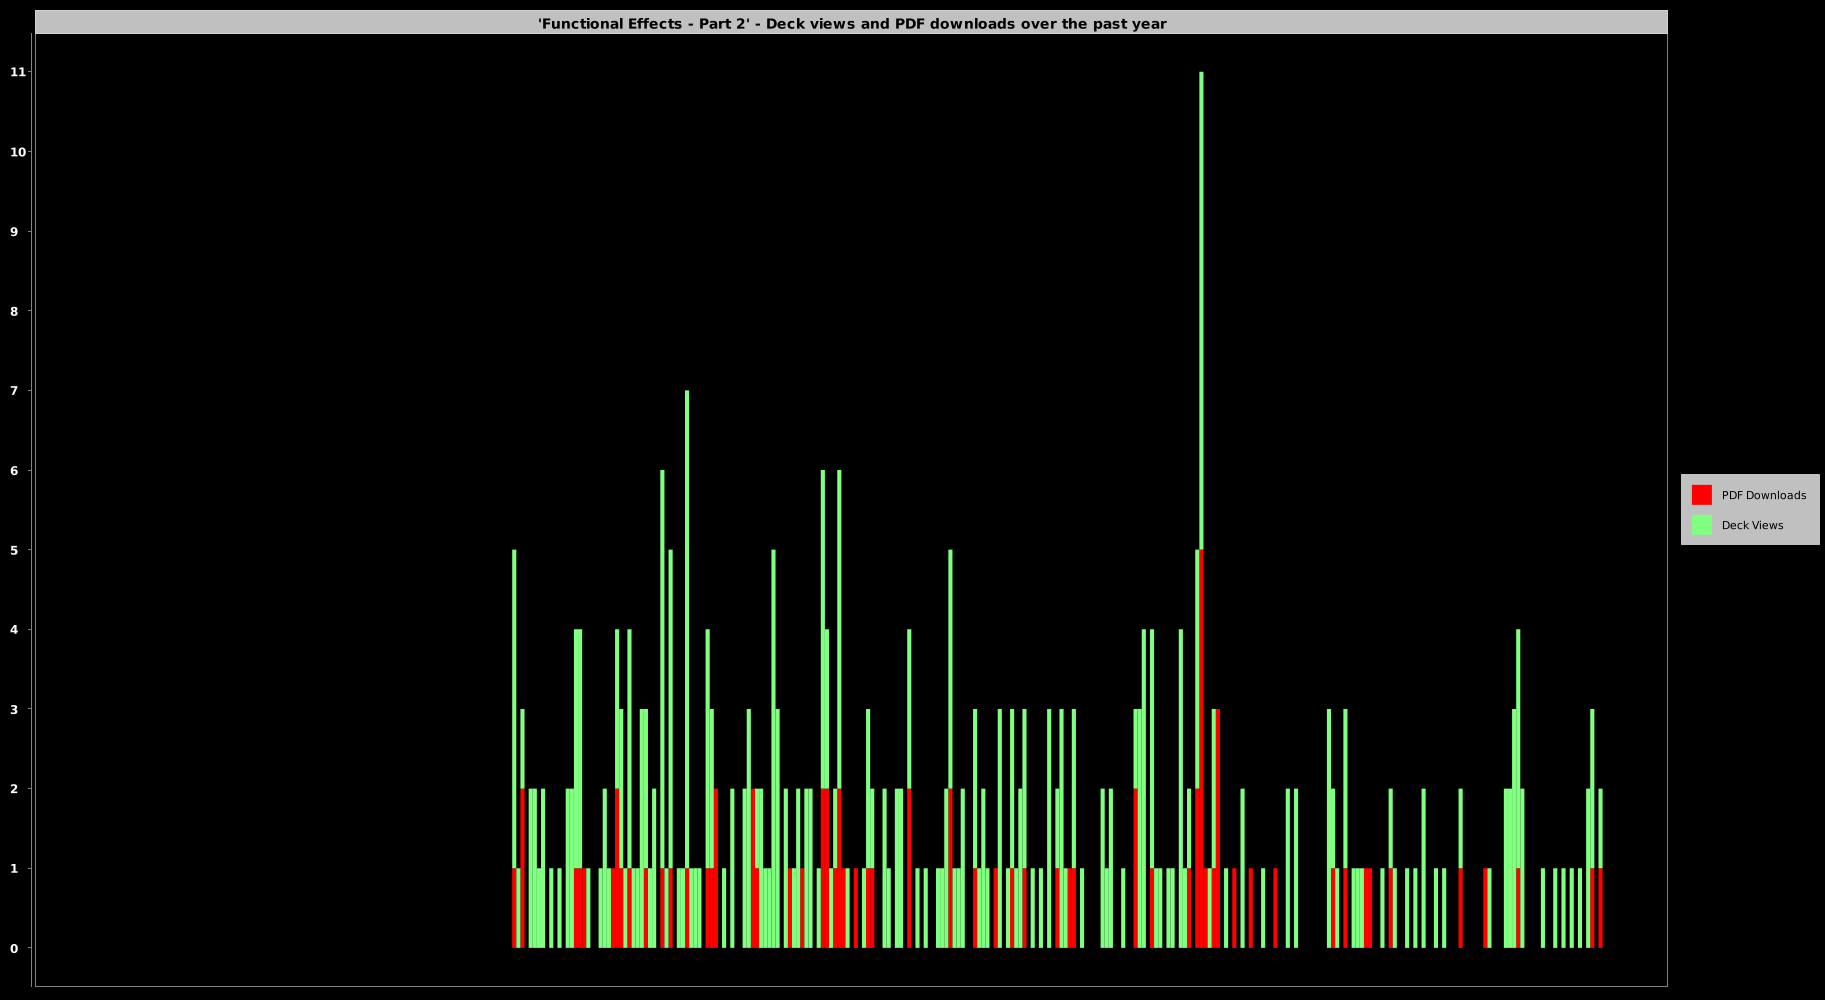The image size is (1825, 1000).
Task: Click the green Deck Views legend swatch
Action: (1701, 525)
